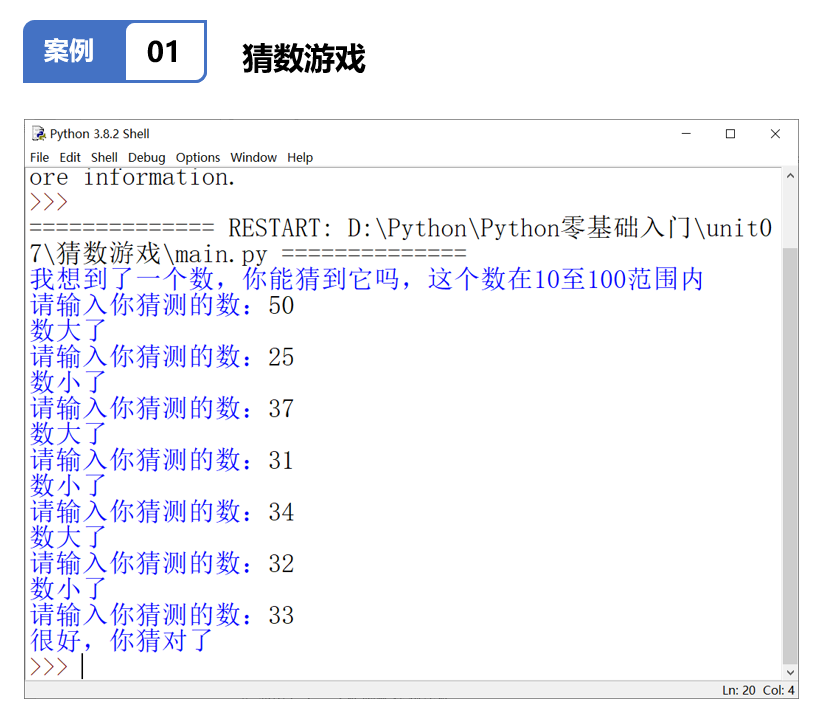Click the guess value 33
This screenshot has height=721, width=833.
pos(281,615)
